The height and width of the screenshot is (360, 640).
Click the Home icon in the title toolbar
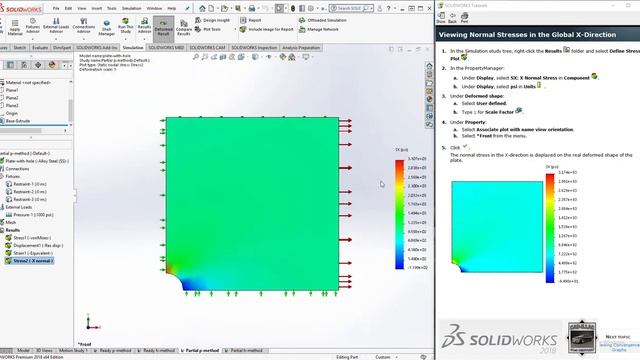click(x=202, y=8)
